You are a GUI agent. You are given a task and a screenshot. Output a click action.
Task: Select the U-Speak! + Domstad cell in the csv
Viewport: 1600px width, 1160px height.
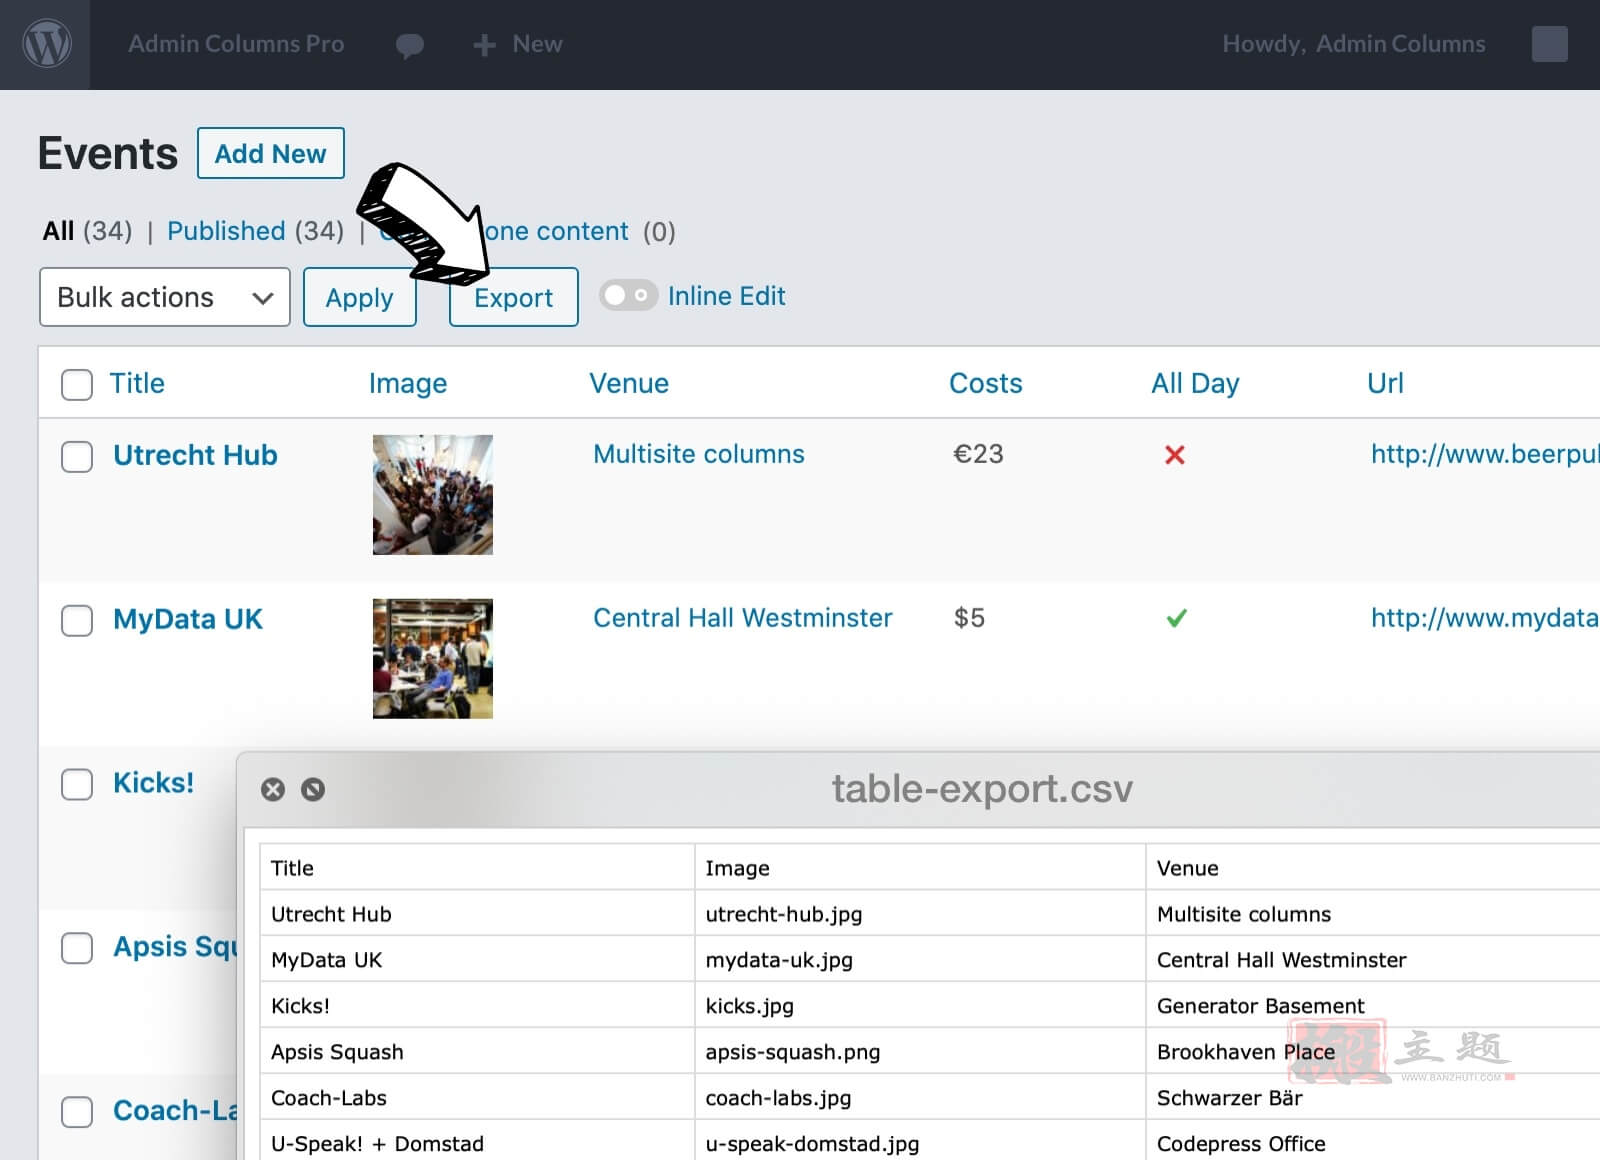[x=477, y=1141]
